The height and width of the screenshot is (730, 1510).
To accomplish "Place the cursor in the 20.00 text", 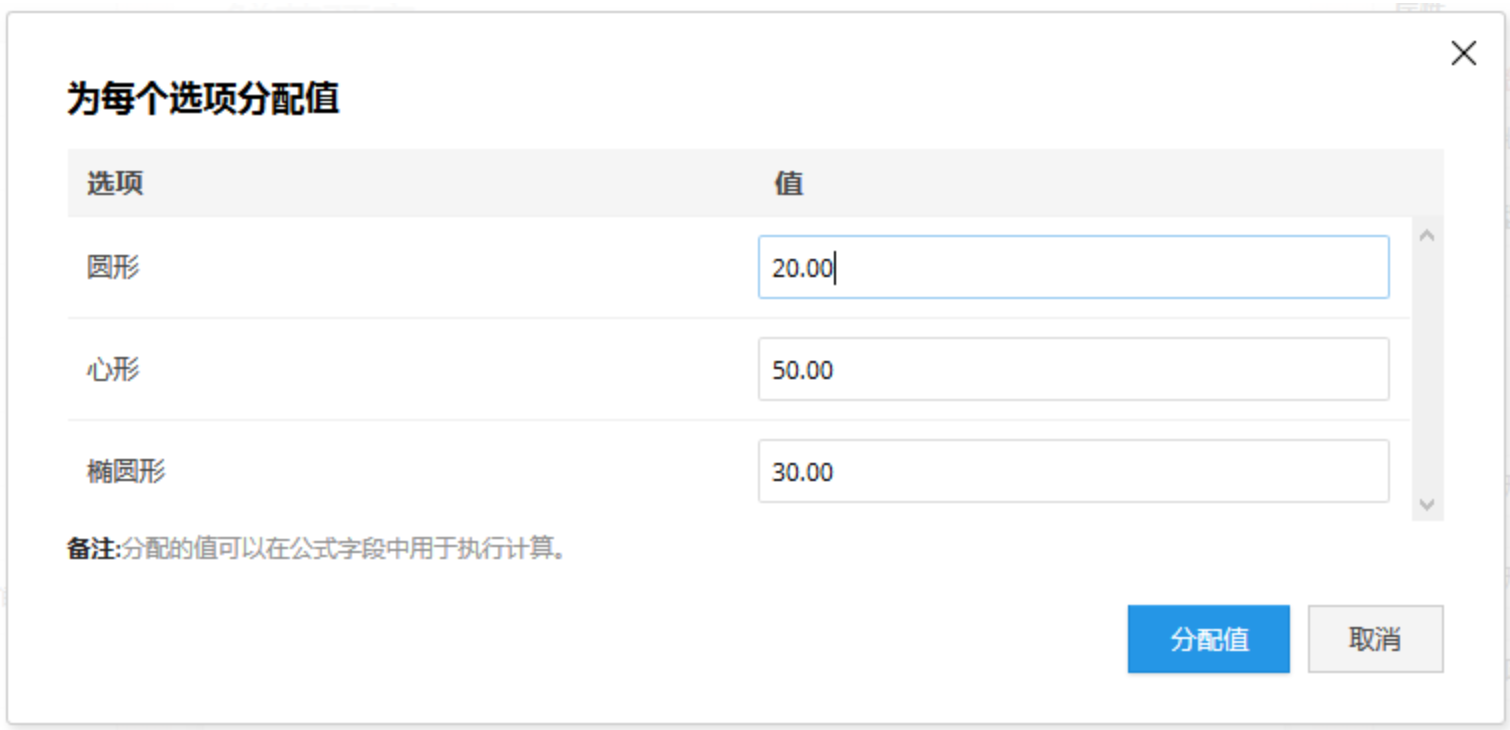I will (x=802, y=268).
